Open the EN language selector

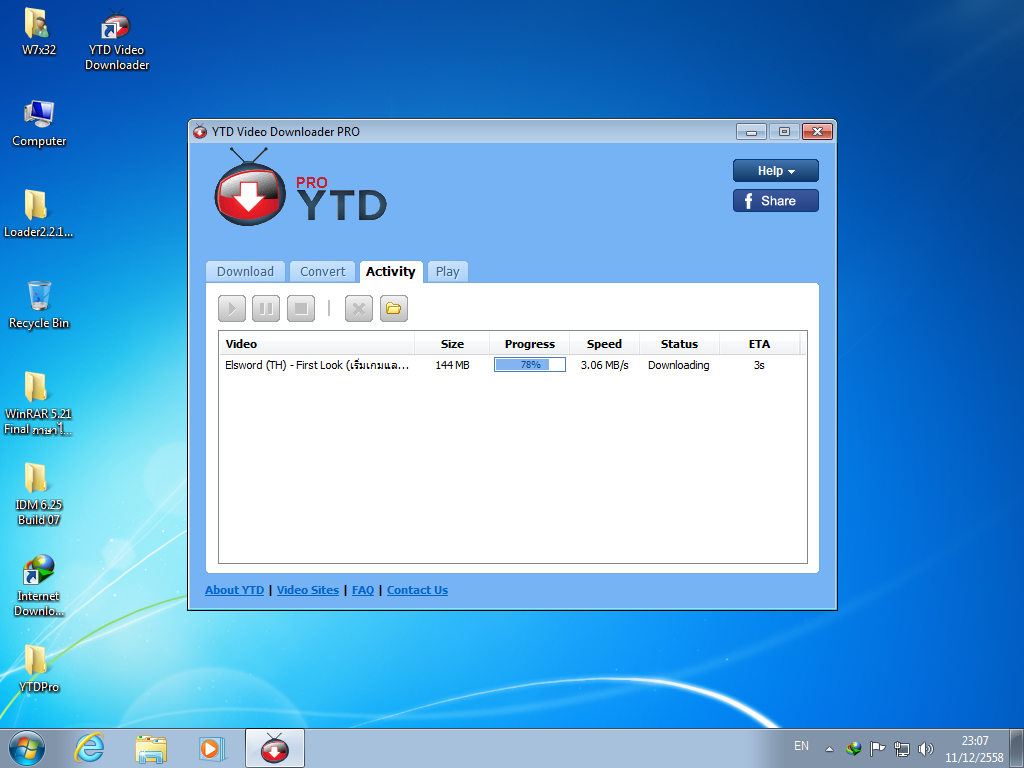801,746
